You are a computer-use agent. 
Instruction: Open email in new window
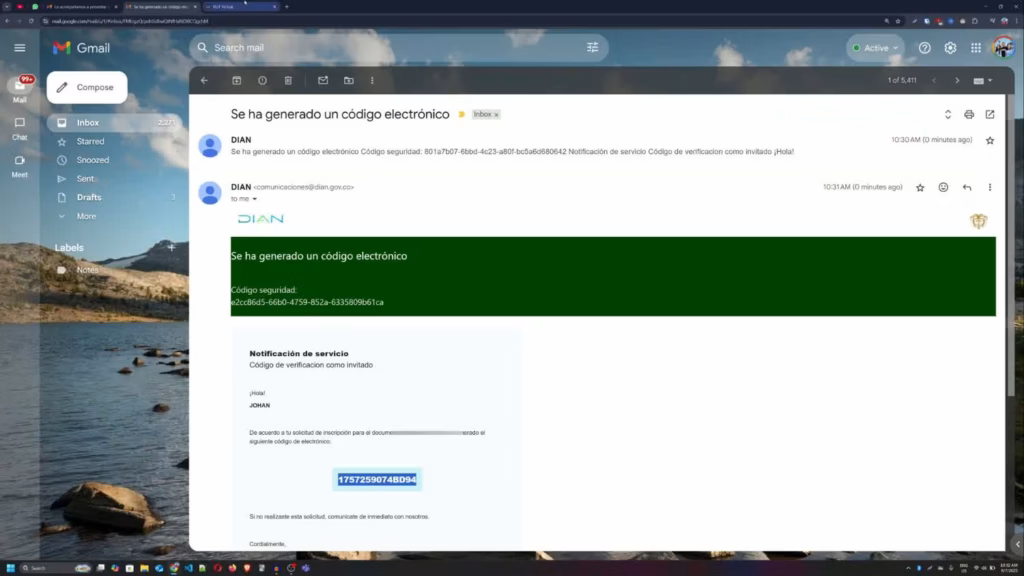[990, 114]
